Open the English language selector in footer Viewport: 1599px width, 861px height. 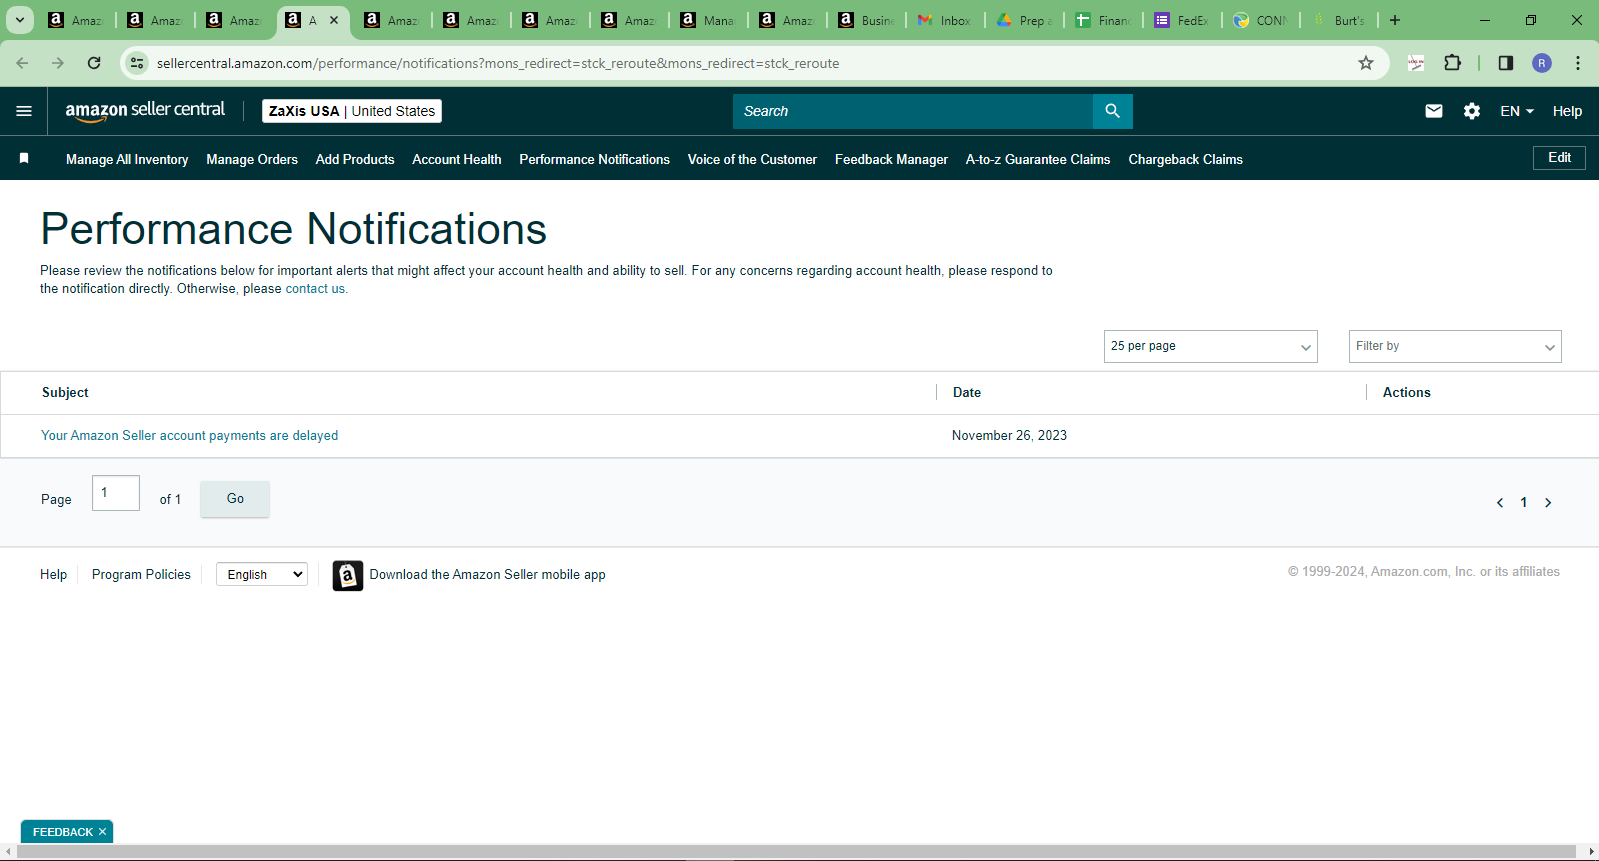pos(262,574)
